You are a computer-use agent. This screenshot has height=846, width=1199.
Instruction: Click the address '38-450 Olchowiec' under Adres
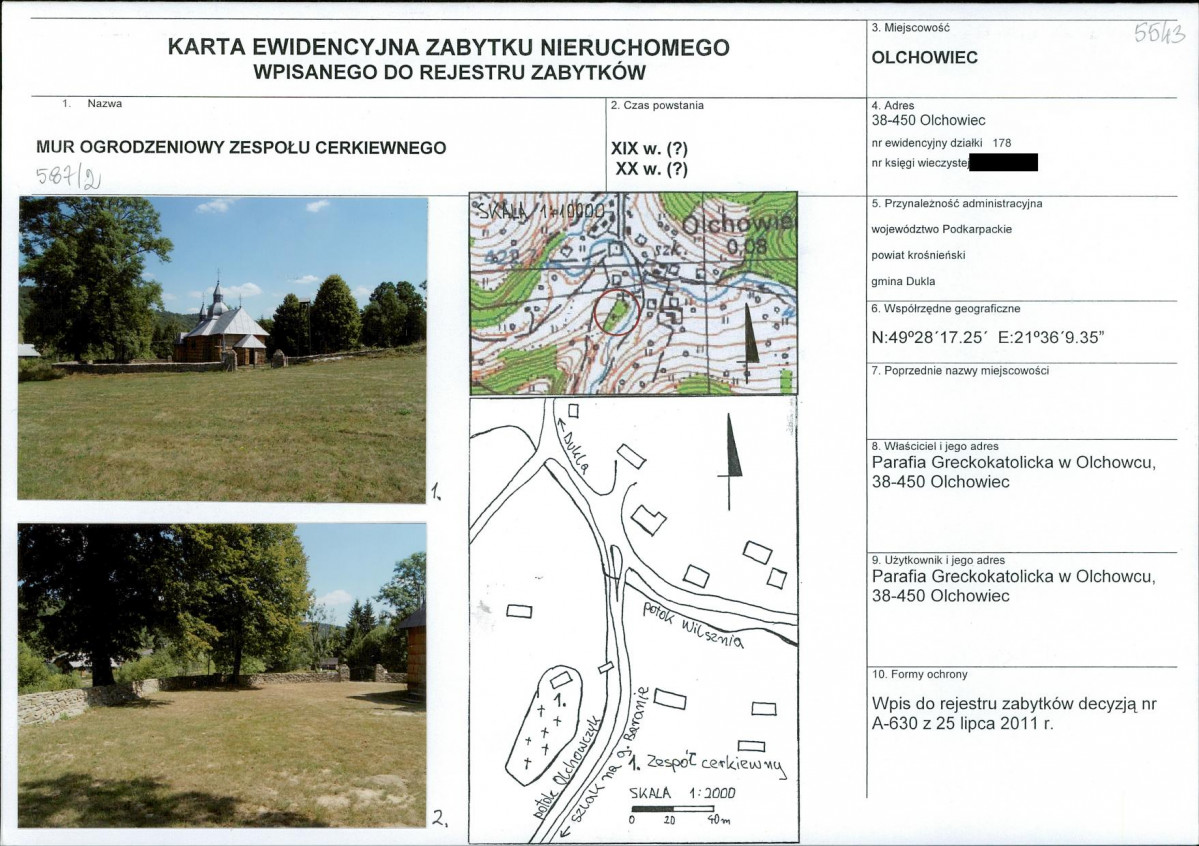tap(928, 120)
